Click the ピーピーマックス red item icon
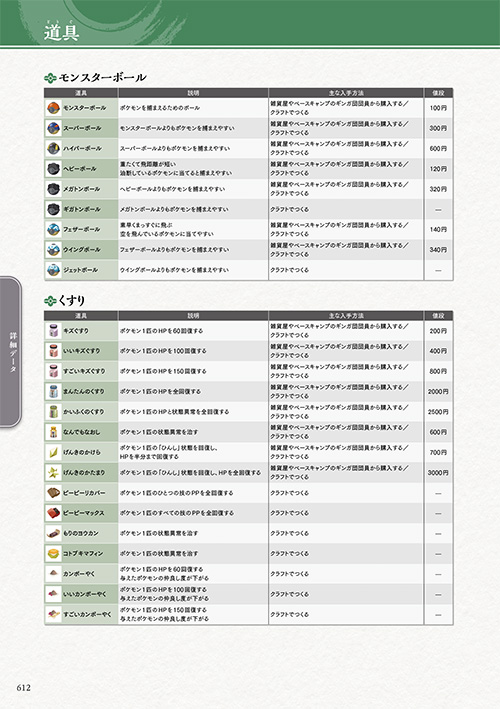 [53, 513]
